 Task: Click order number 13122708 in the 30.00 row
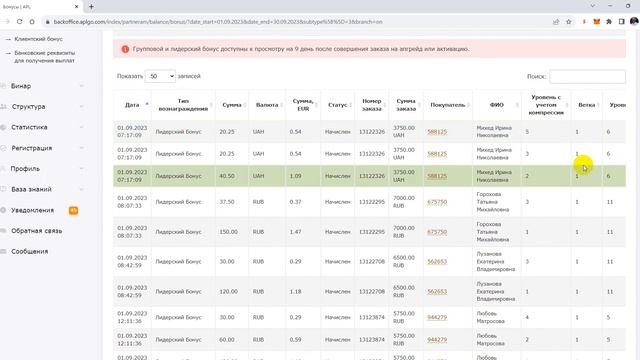(x=372, y=262)
